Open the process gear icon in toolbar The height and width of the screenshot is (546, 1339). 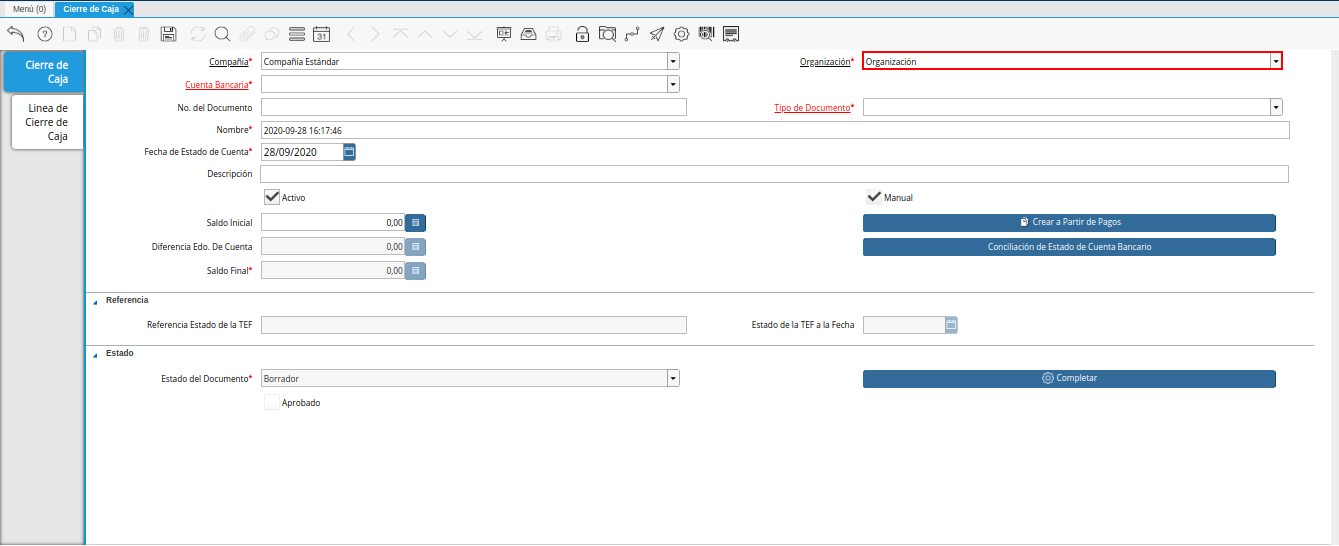[x=682, y=34]
